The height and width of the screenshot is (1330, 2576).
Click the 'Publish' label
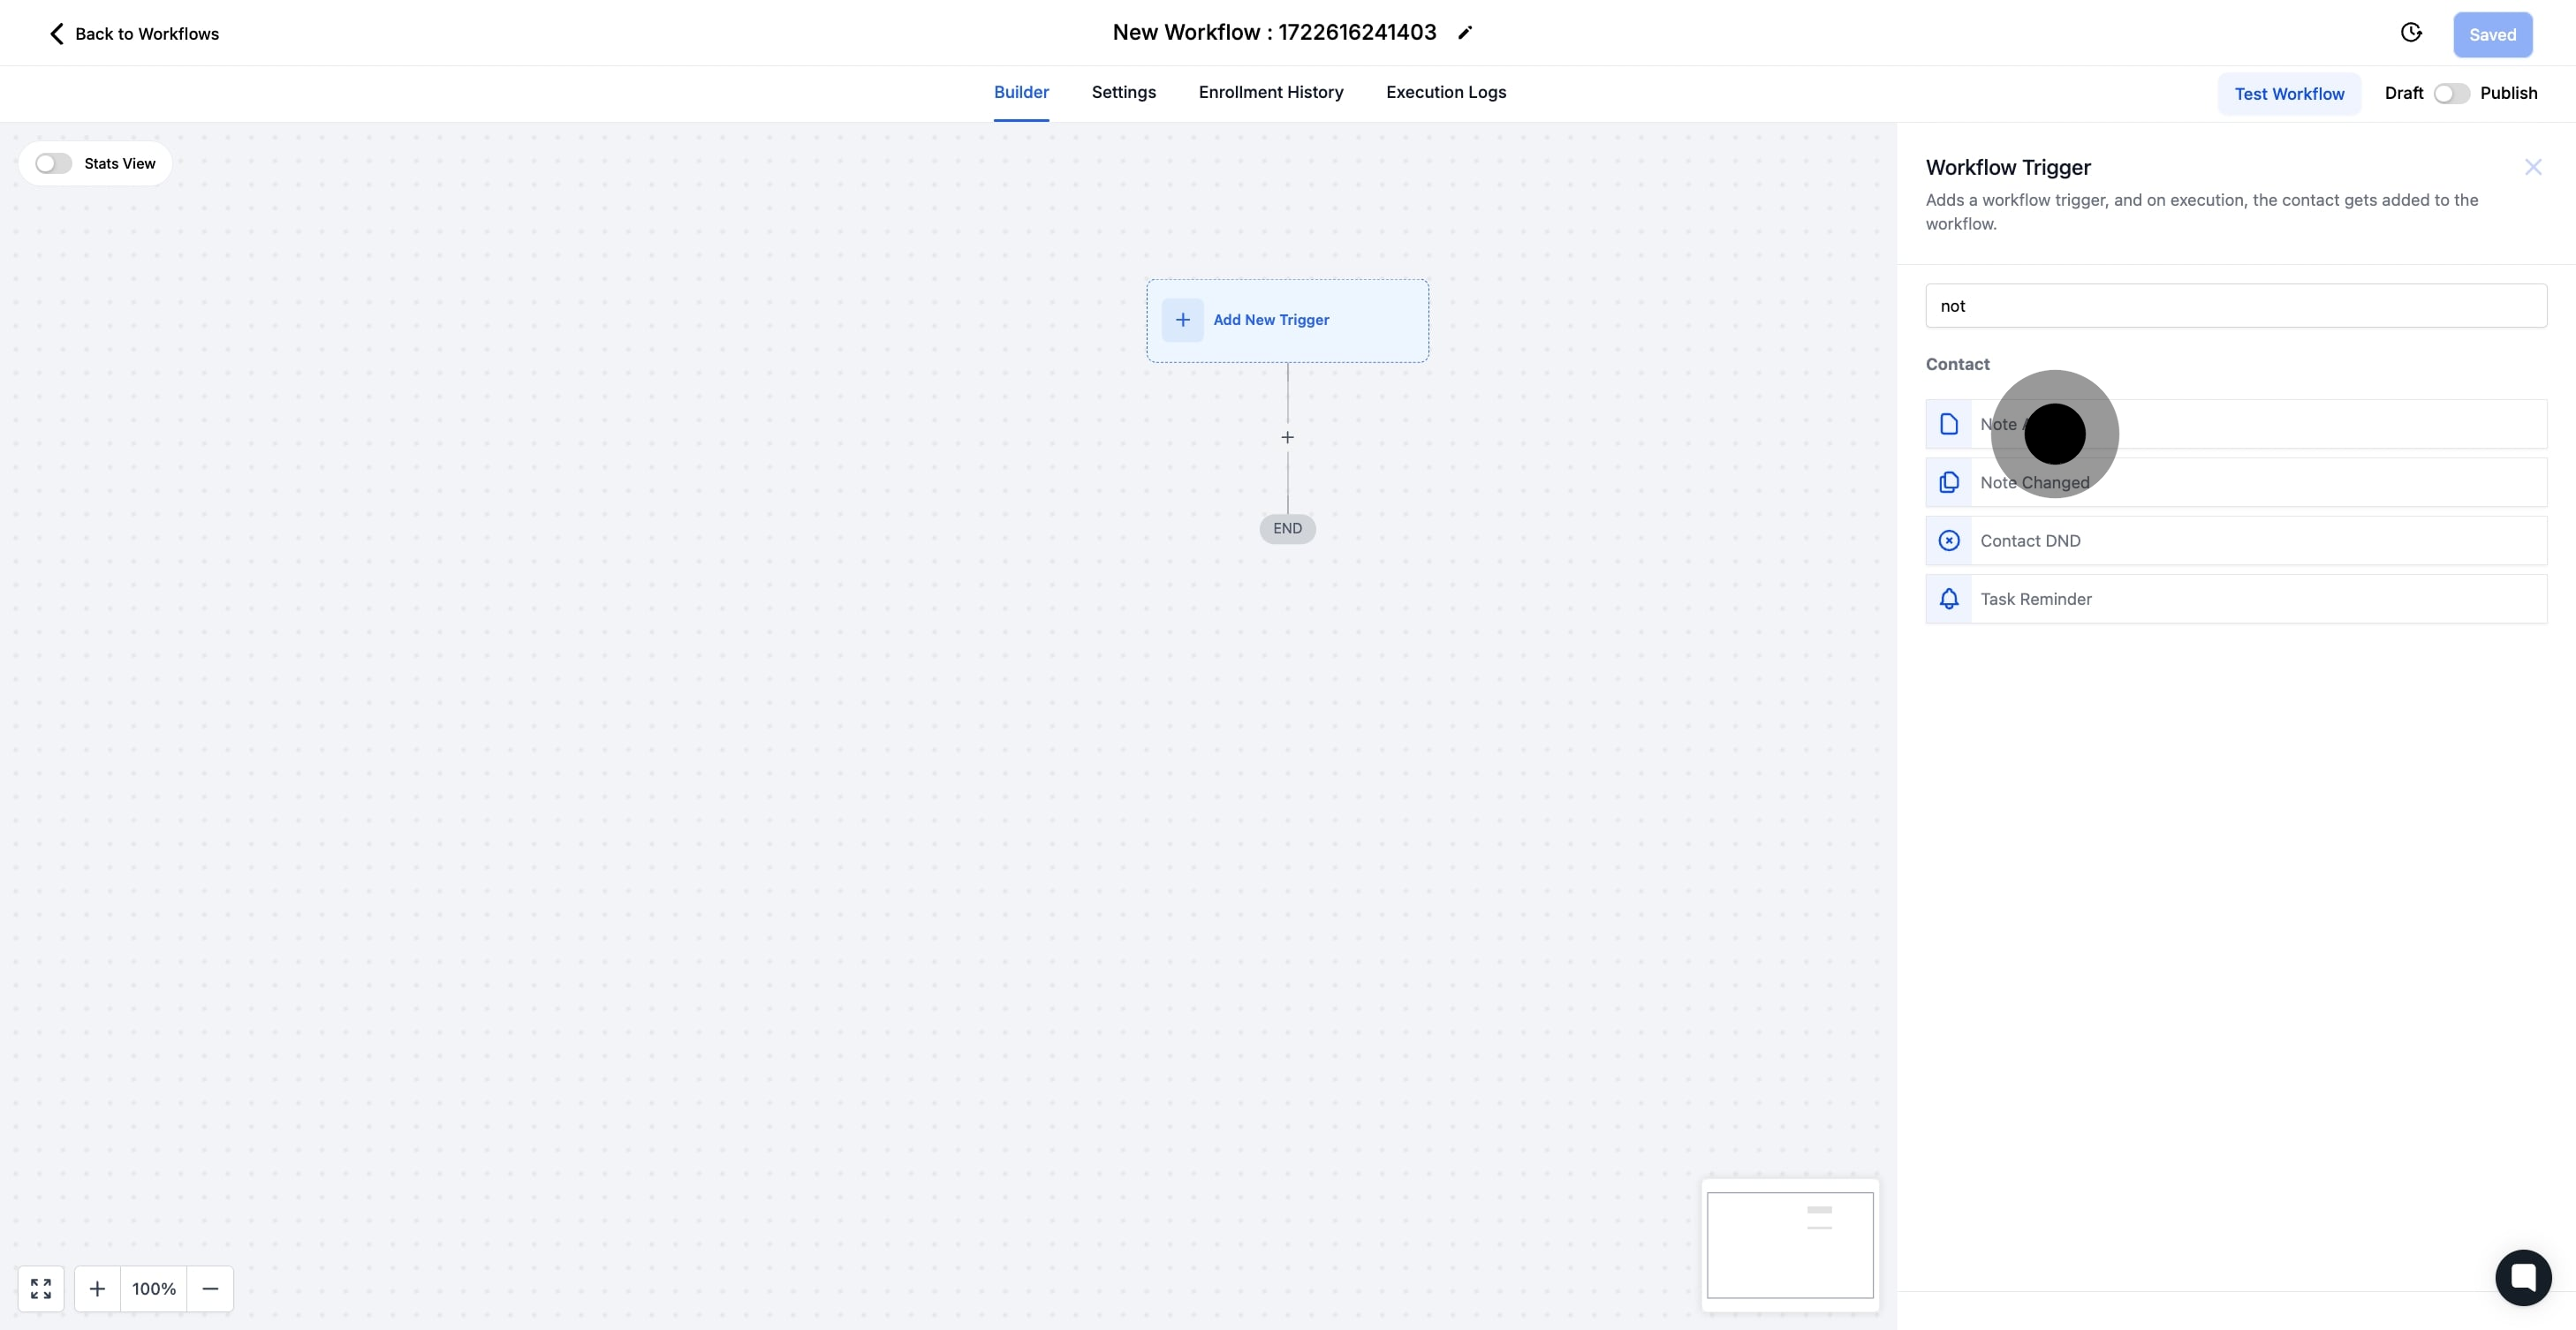2508,93
